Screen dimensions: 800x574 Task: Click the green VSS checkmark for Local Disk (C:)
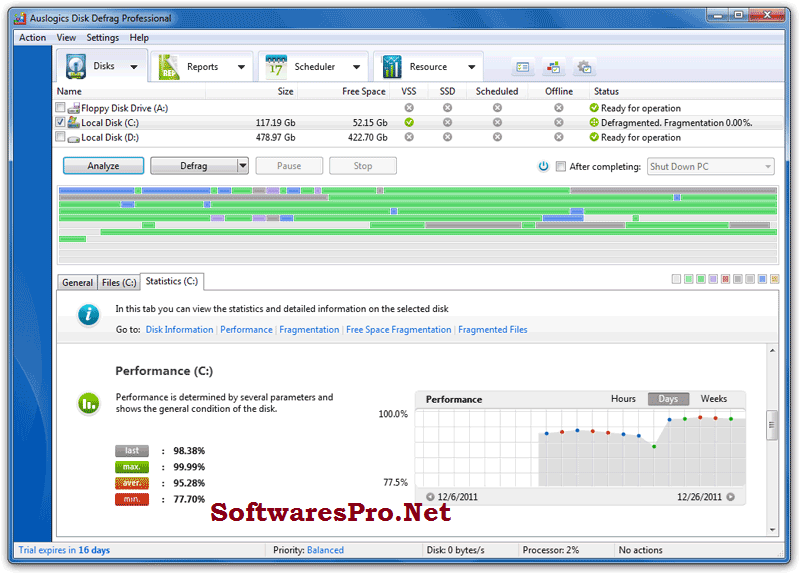[x=409, y=122]
